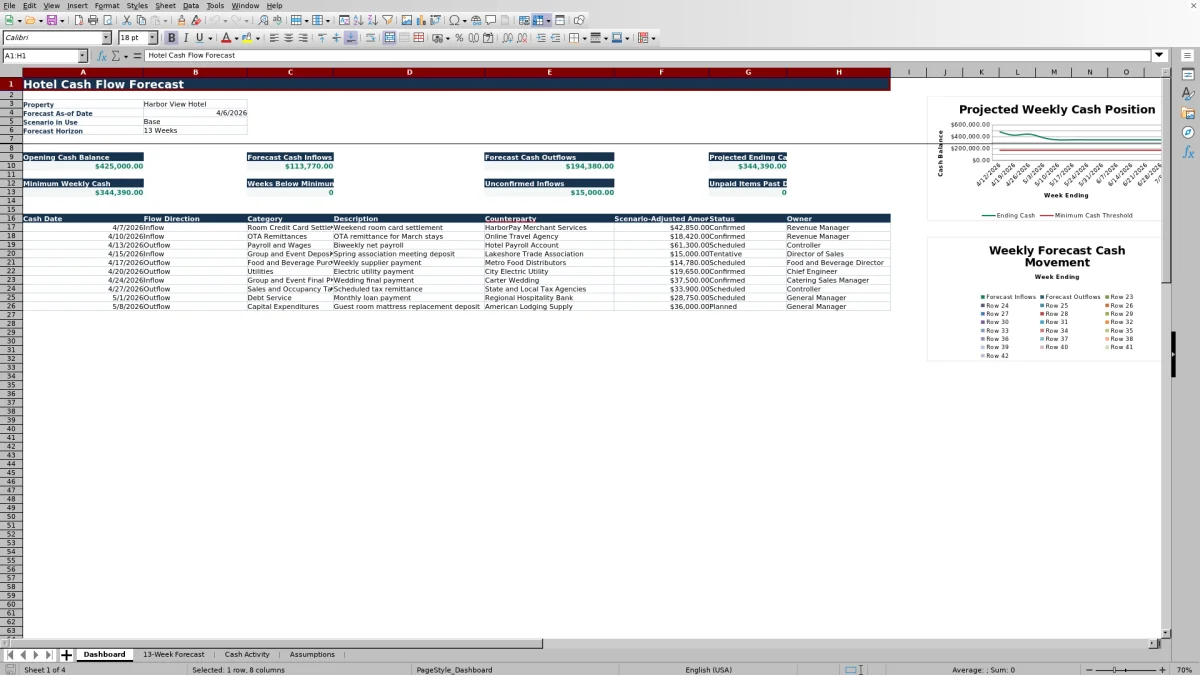Click the formula input line
This screenshot has width=1200, height=675.
pos(648,56)
